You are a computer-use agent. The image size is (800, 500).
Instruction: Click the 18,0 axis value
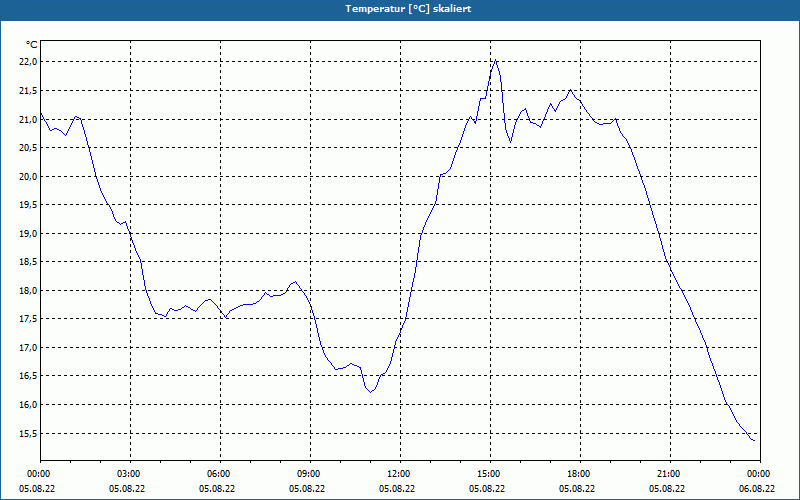coord(29,291)
